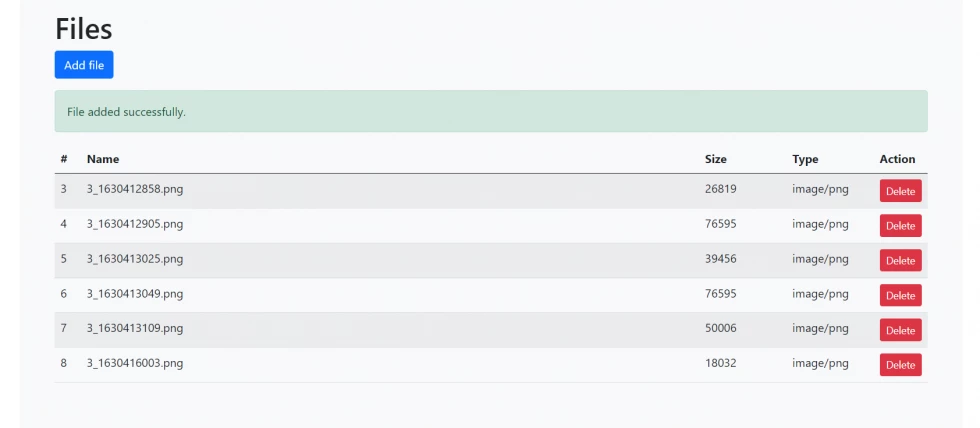Delete file 3_1630413049.png
980x428 pixels.
coord(900,295)
